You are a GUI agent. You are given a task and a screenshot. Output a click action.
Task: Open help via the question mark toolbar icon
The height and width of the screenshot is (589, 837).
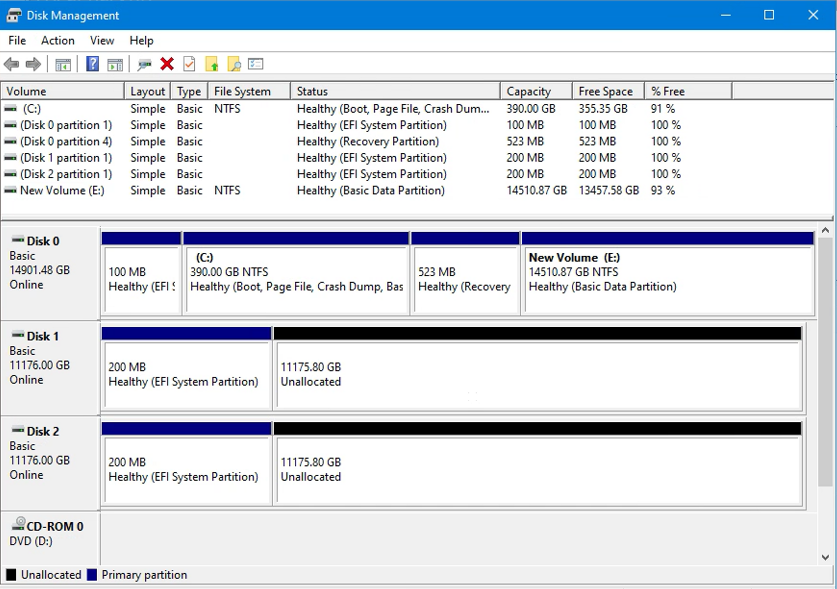(x=92, y=63)
